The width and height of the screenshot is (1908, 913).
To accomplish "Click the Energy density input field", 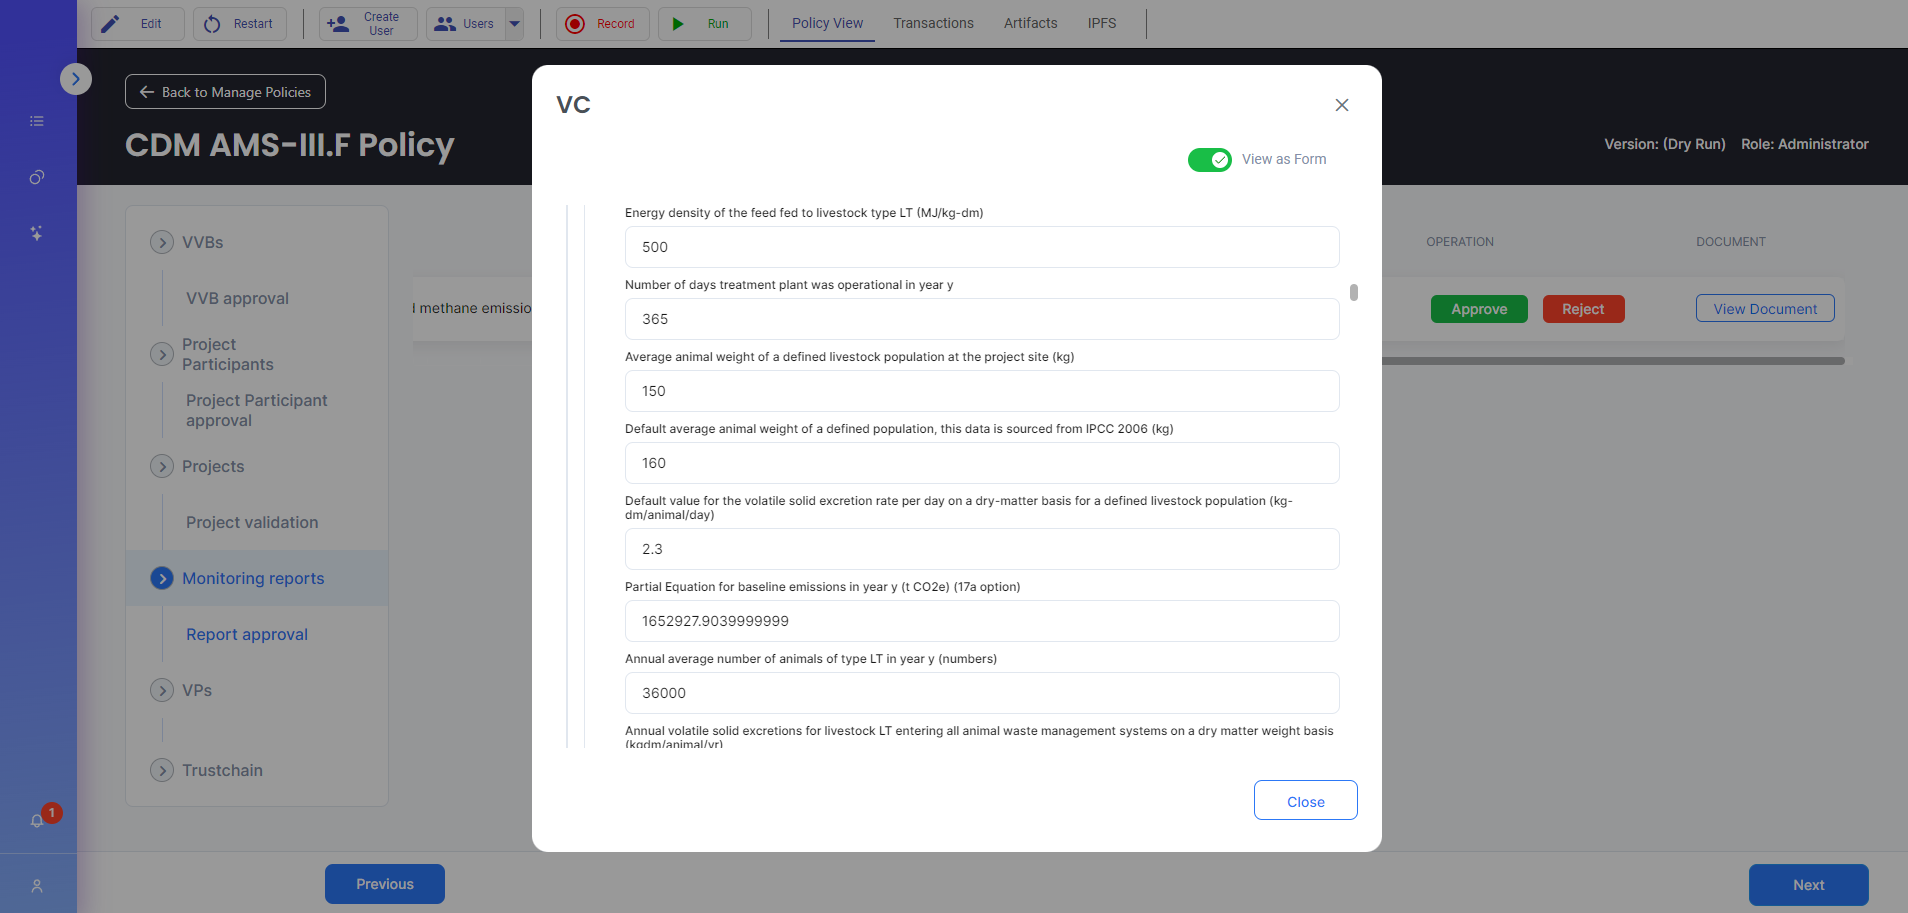I will click(981, 247).
